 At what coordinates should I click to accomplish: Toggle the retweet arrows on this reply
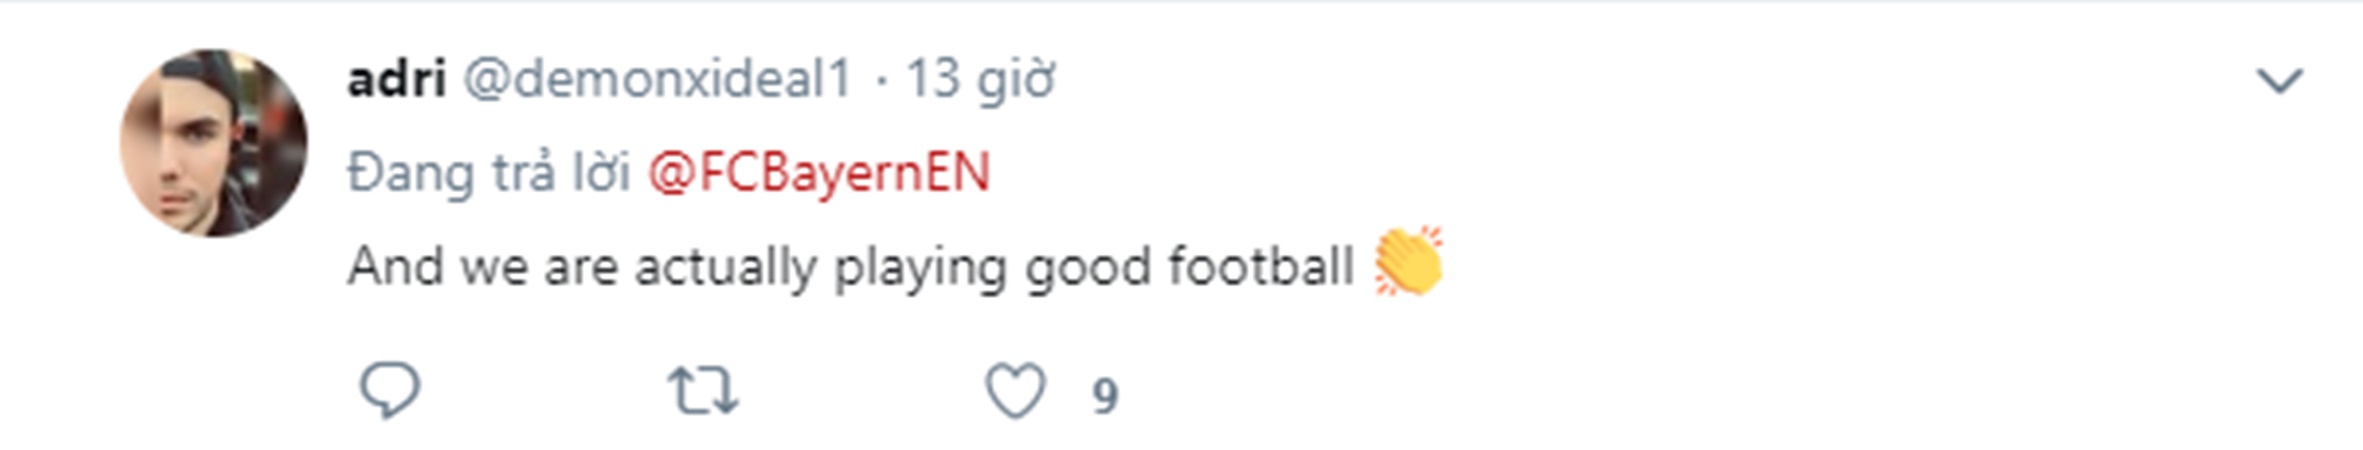pos(703,391)
